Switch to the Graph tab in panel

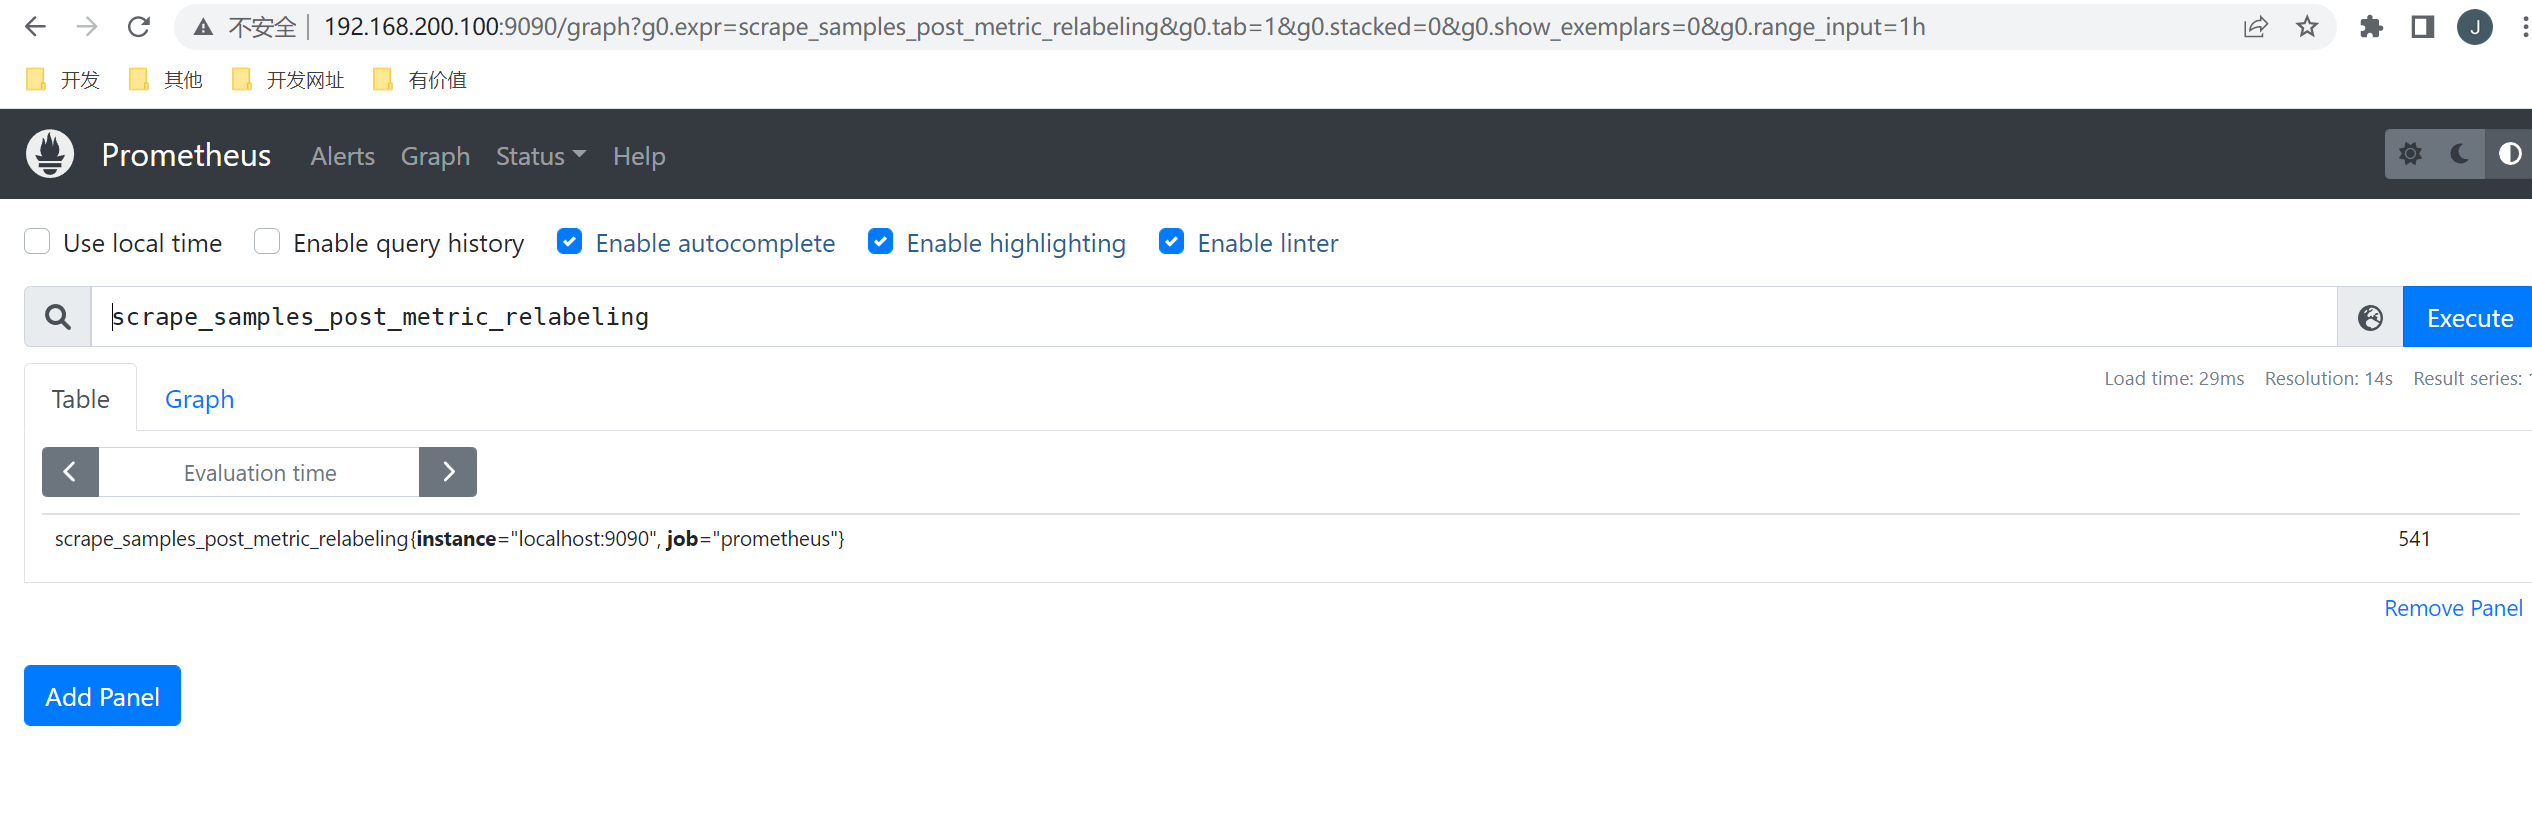(x=200, y=399)
